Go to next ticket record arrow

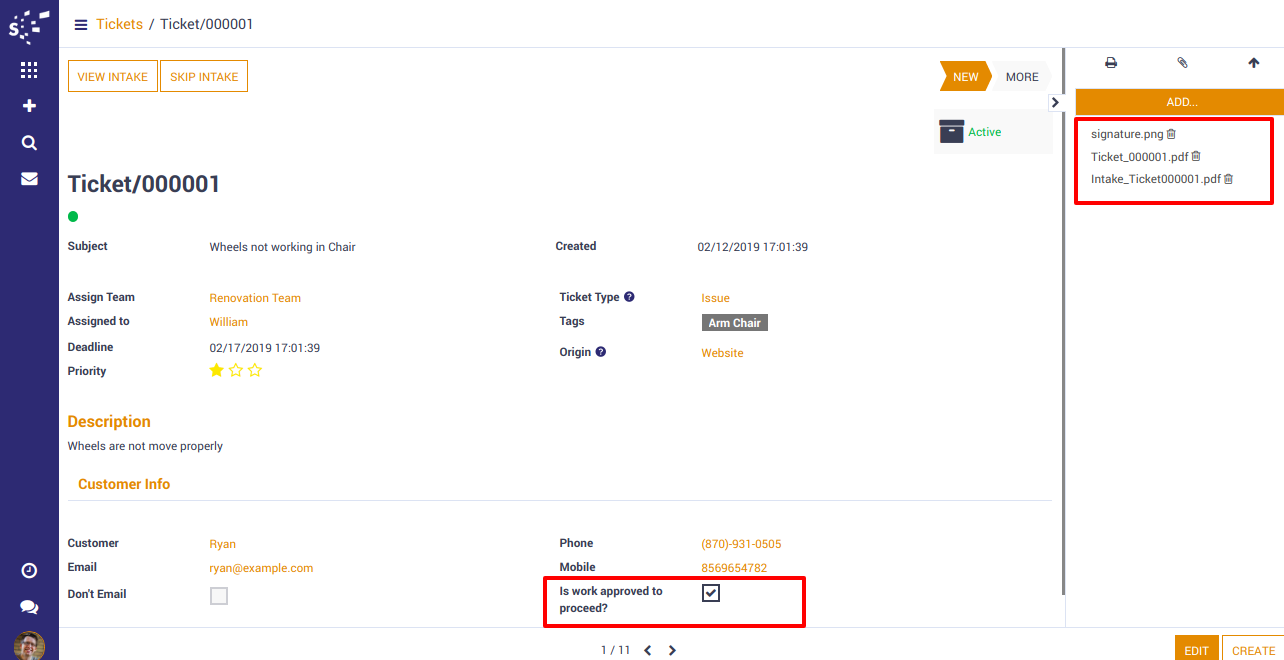[x=672, y=650]
